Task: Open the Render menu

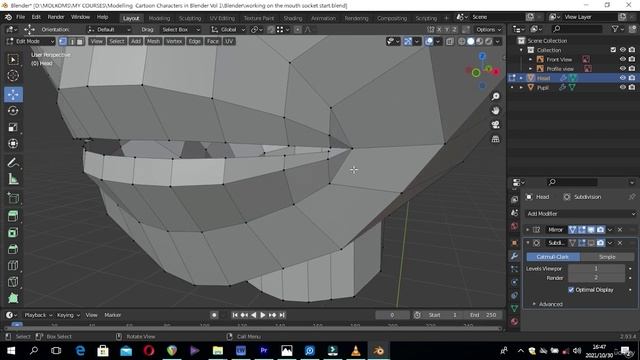Action: 56,17
